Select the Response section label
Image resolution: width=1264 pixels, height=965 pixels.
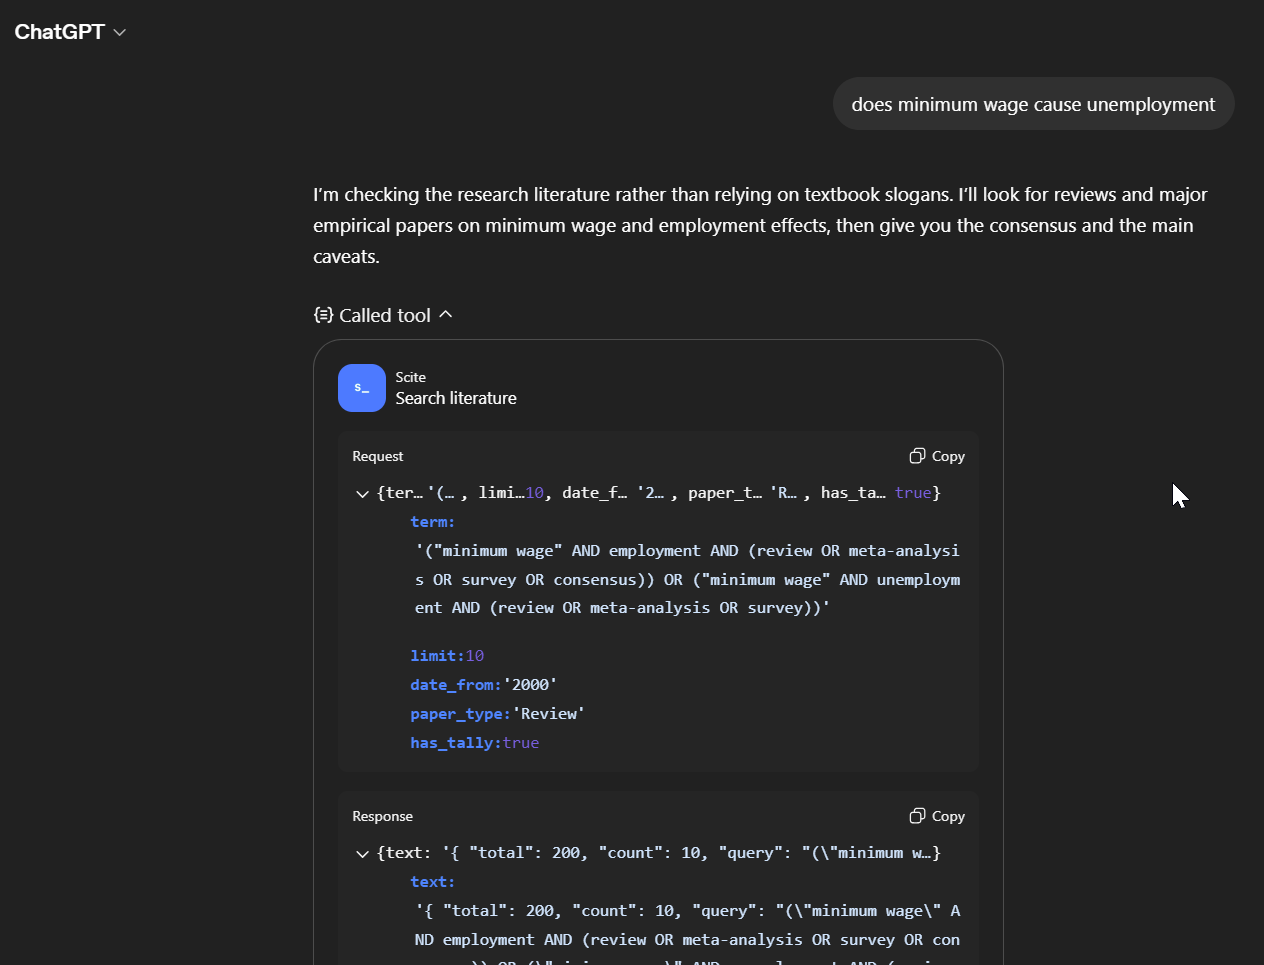click(383, 816)
